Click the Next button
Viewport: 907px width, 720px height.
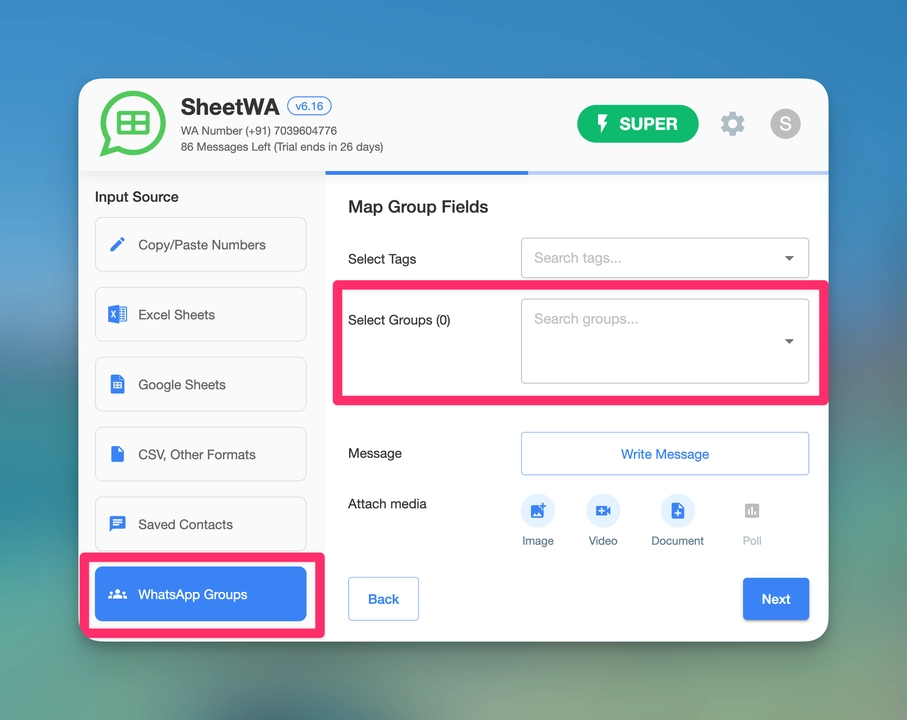click(x=776, y=599)
